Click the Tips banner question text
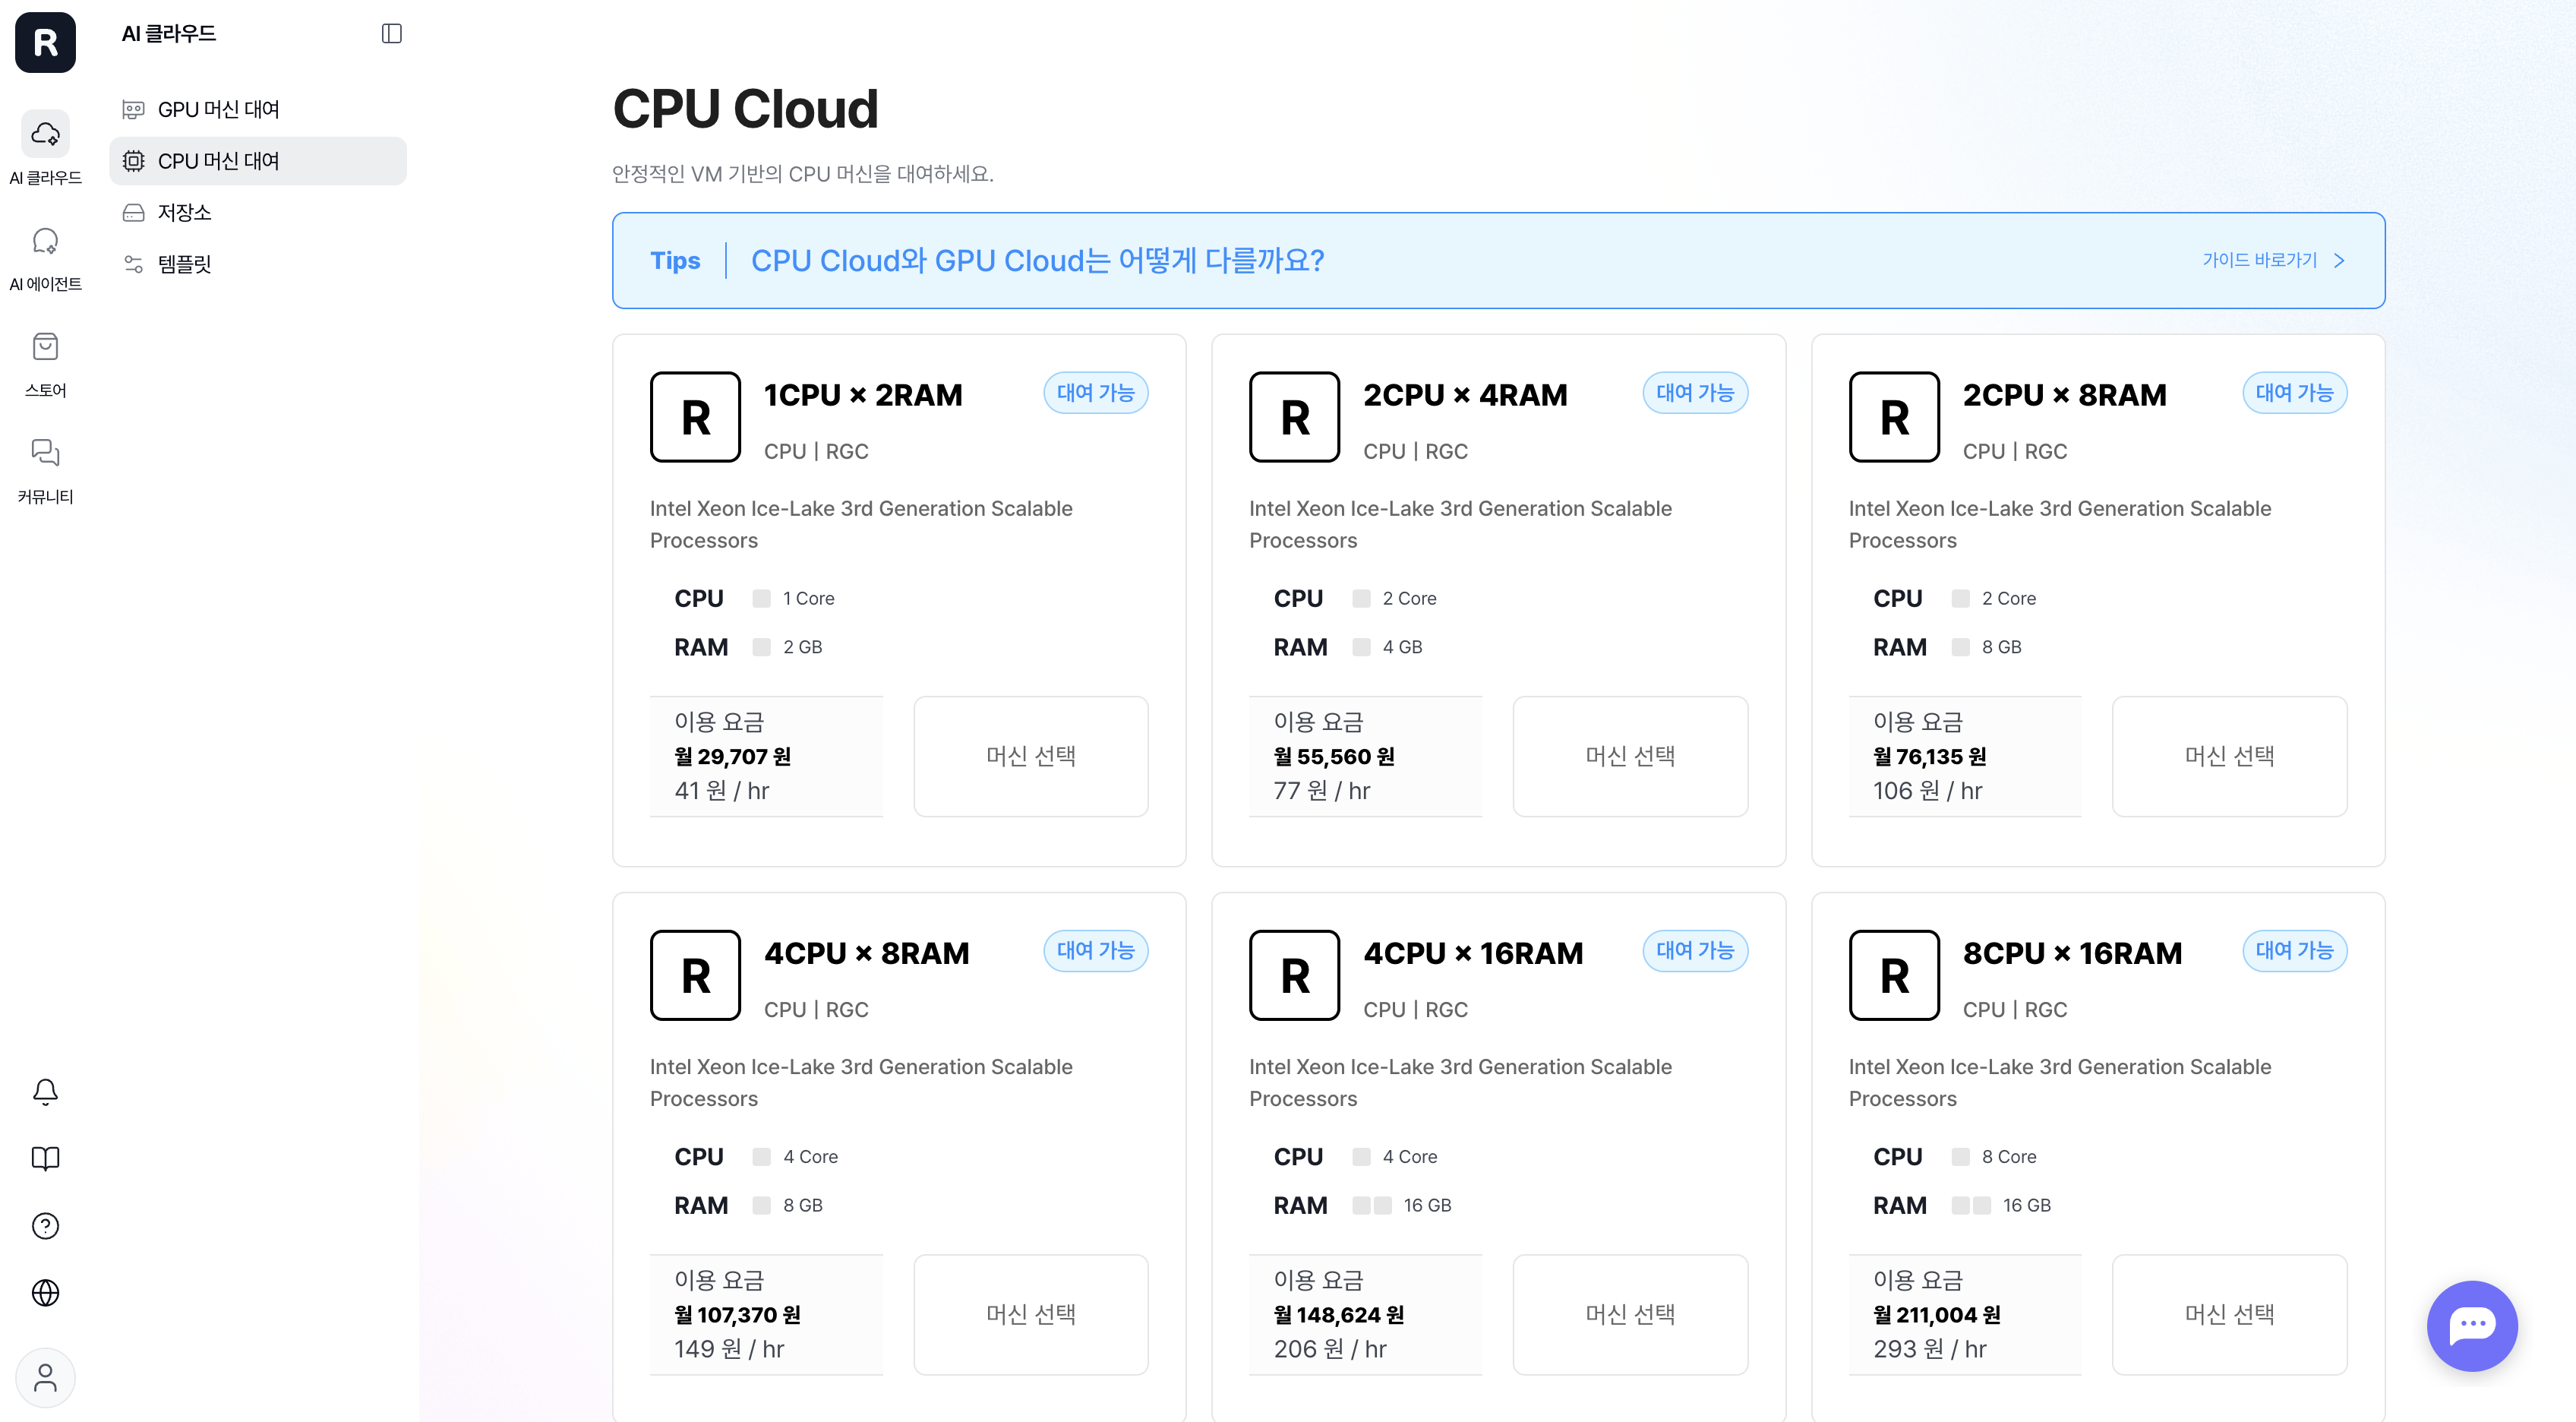Viewport: 2576px width, 1422px height. 1037,260
